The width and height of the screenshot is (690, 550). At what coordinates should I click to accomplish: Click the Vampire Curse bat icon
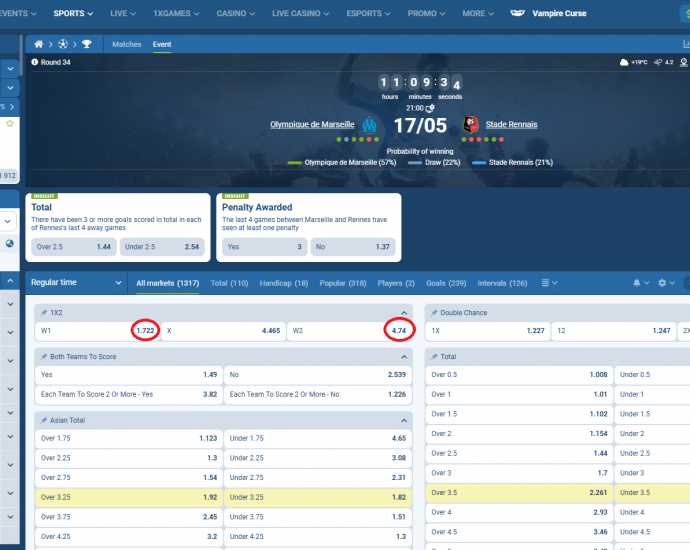[518, 13]
